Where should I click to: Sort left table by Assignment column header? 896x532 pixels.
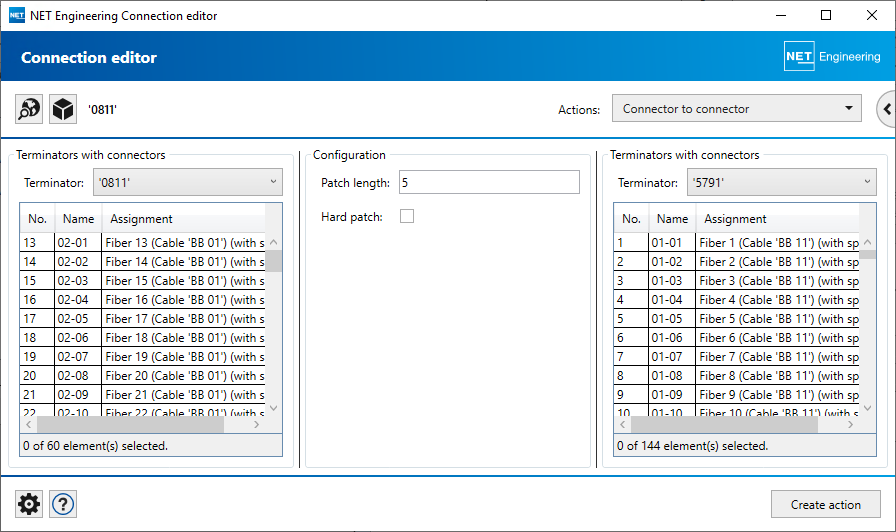tap(183, 218)
